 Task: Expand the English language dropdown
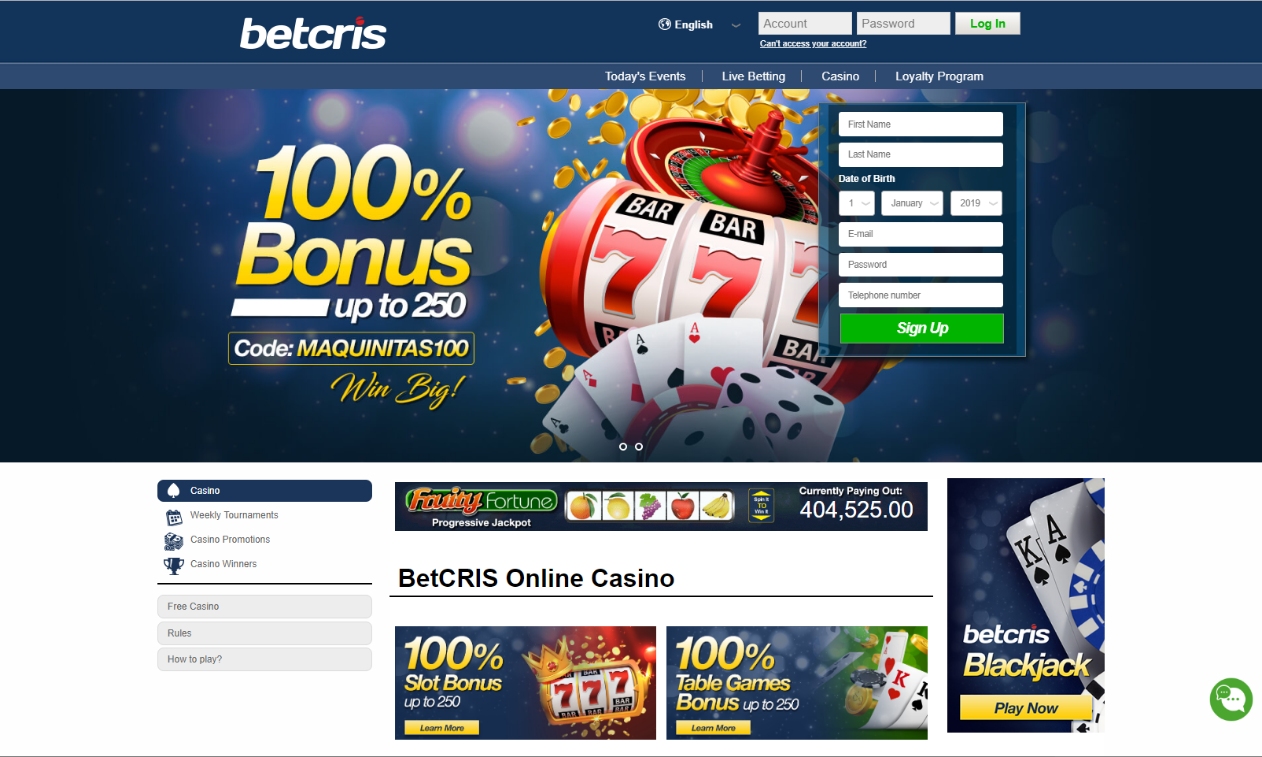[700, 25]
